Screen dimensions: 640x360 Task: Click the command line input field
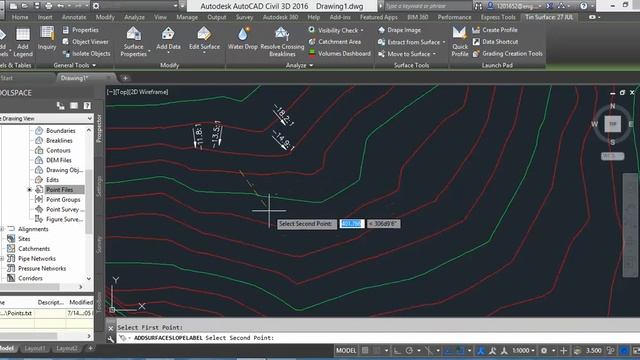point(378,338)
